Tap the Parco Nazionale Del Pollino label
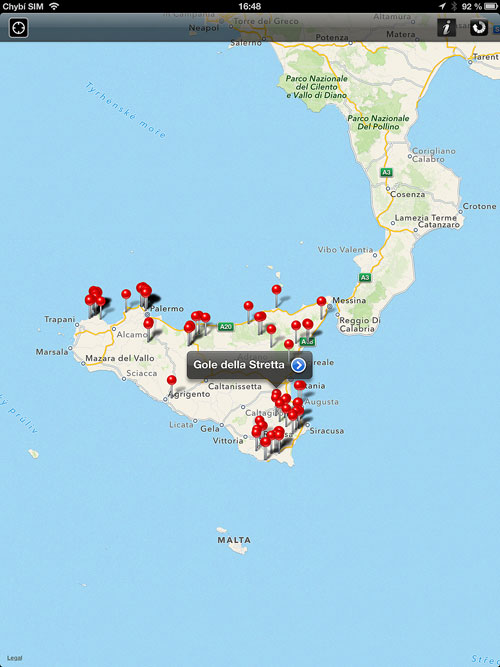Image resolution: width=500 pixels, height=667 pixels. pos(378,123)
